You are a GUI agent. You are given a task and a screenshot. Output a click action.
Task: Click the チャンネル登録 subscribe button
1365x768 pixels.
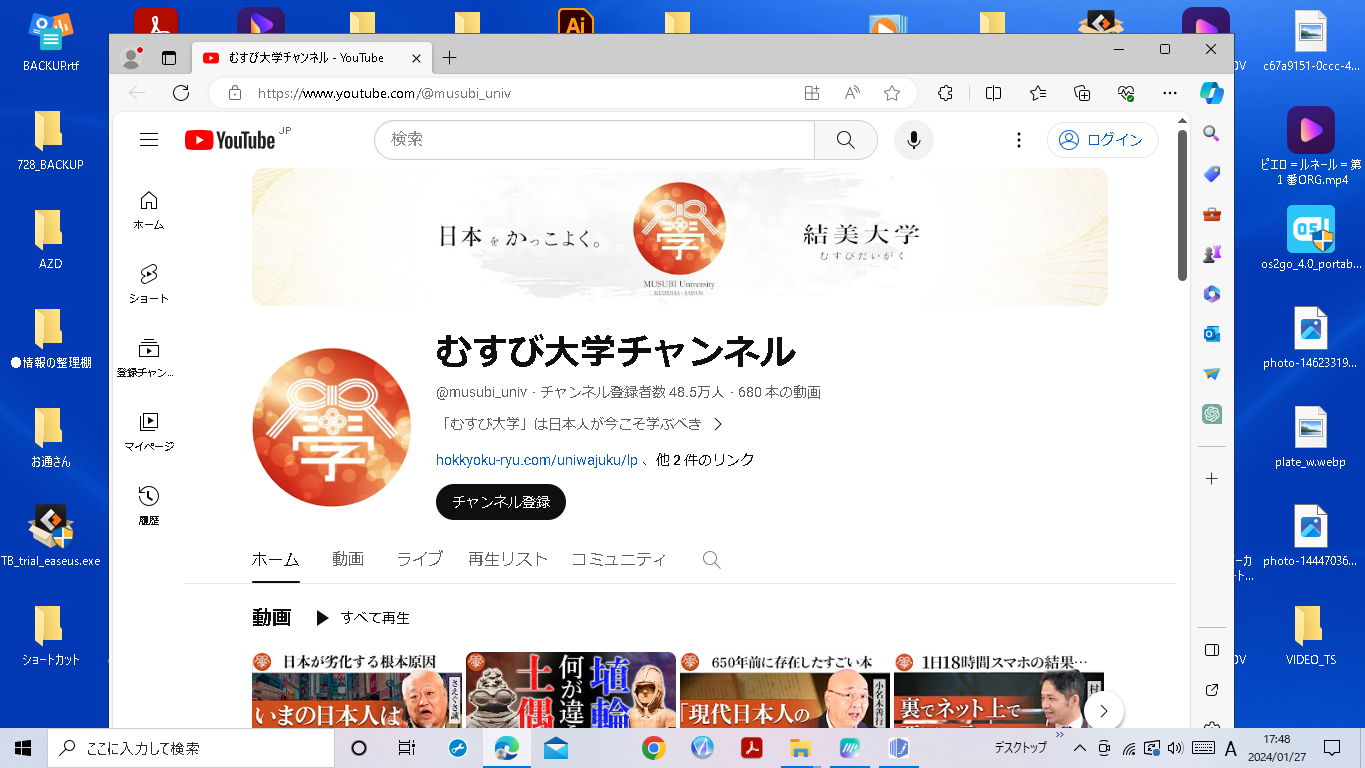point(501,502)
